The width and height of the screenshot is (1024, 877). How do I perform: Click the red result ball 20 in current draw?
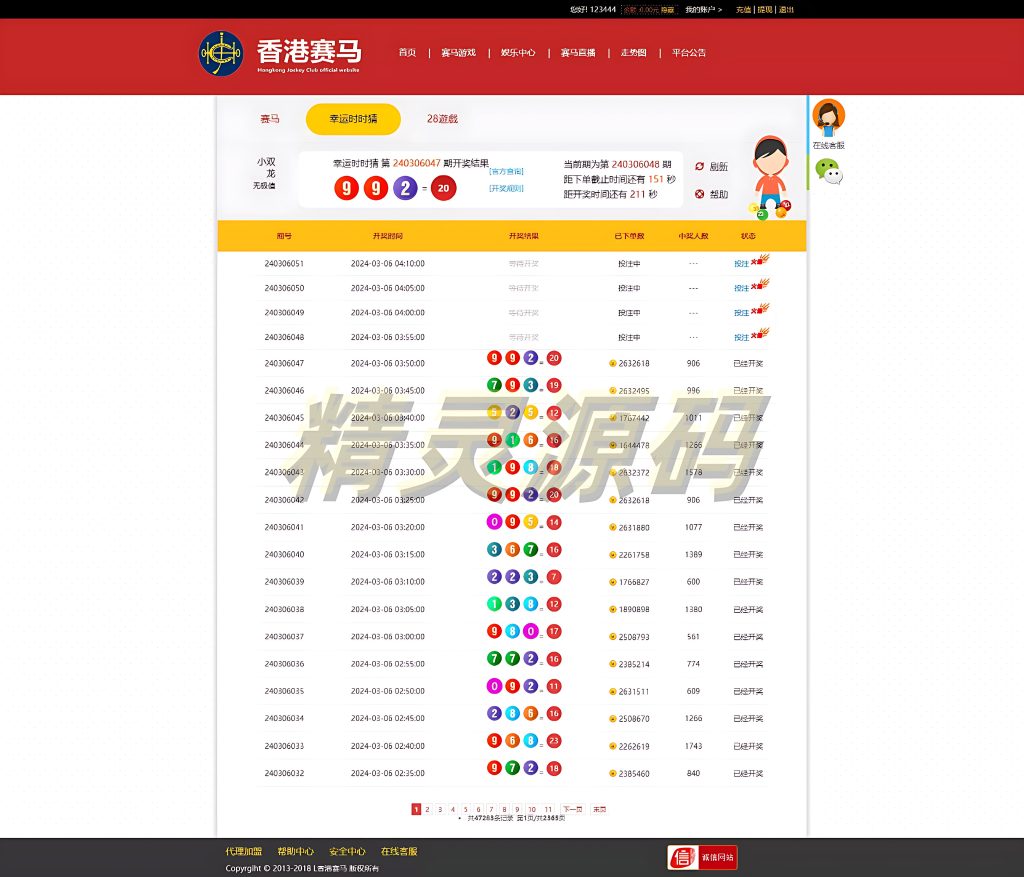443,188
